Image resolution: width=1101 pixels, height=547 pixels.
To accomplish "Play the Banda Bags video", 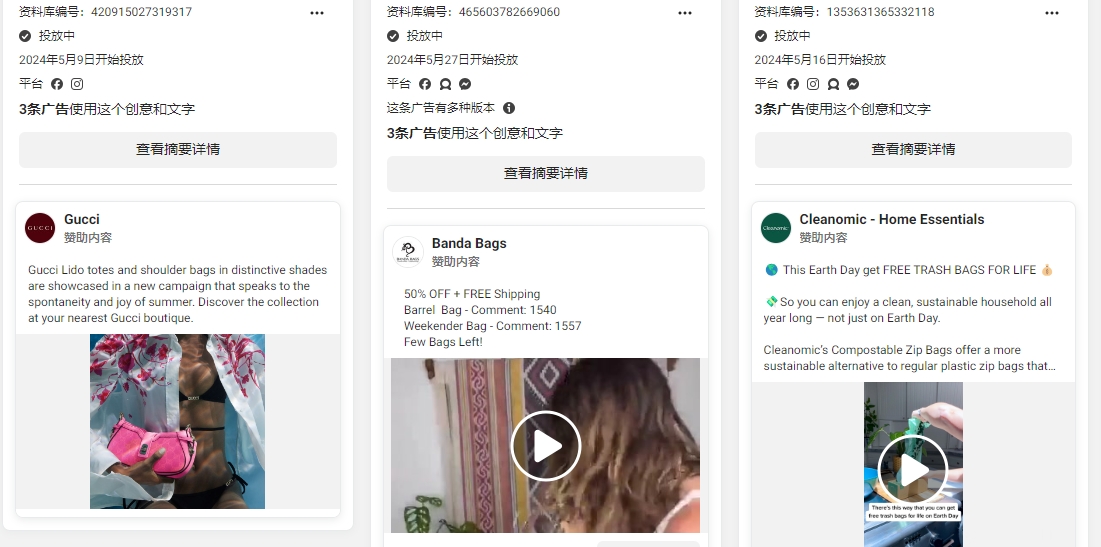I will tap(546, 446).
